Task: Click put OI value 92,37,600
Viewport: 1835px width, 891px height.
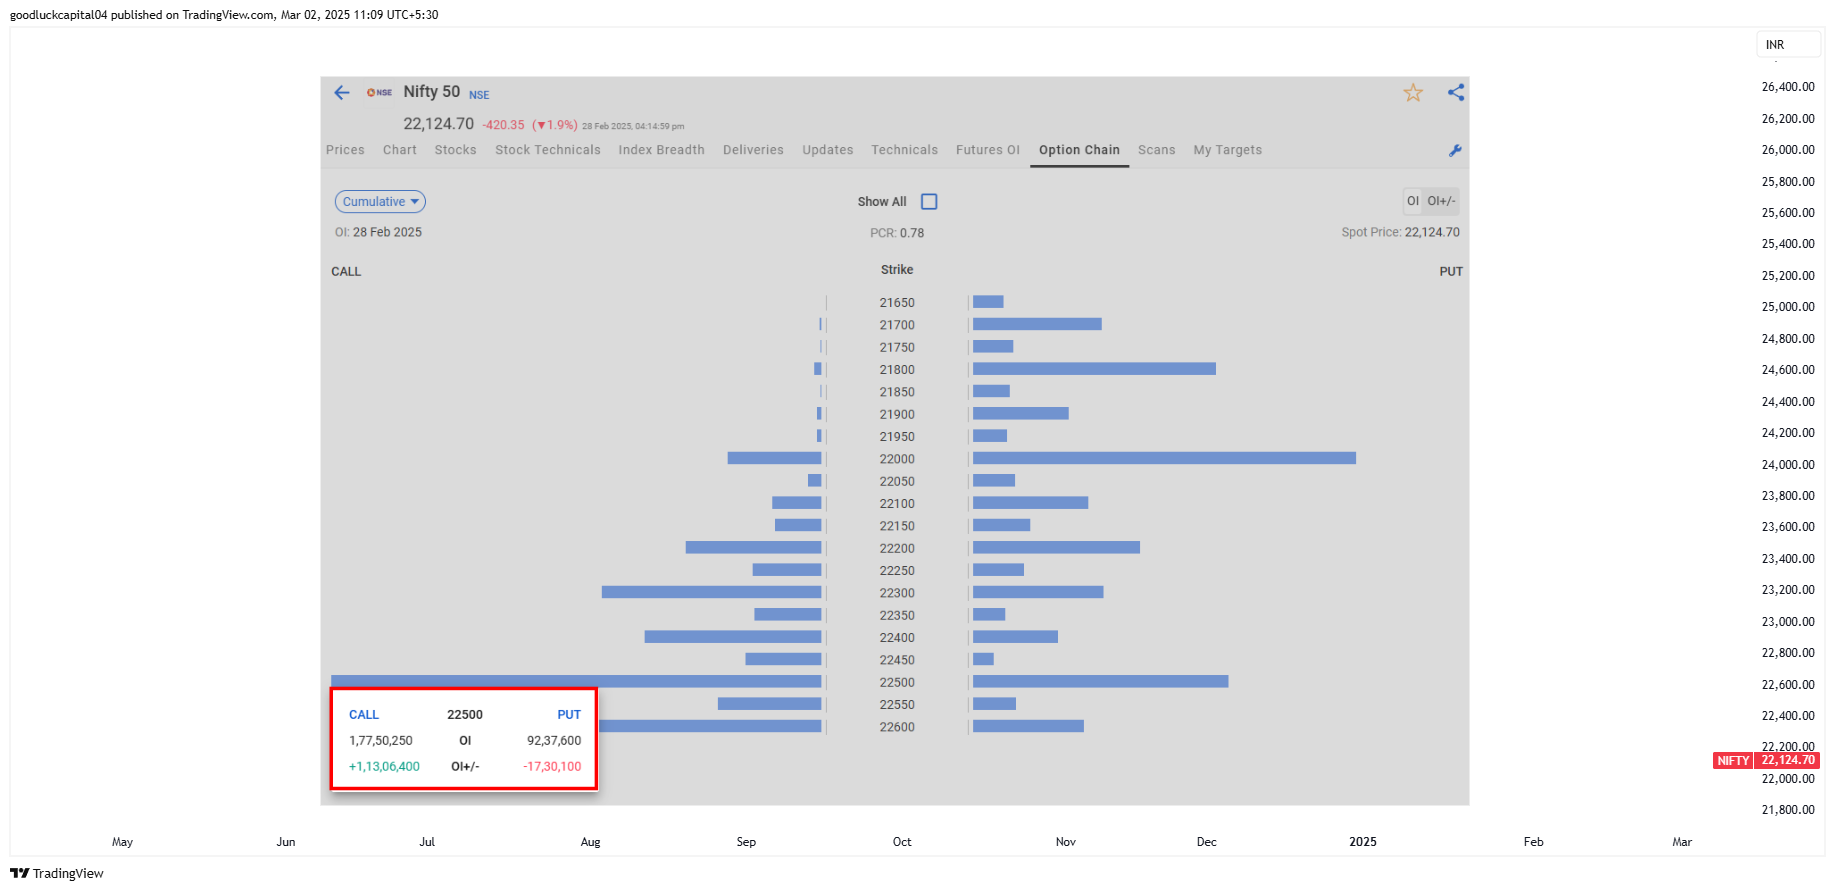Action: pyautogui.click(x=554, y=741)
